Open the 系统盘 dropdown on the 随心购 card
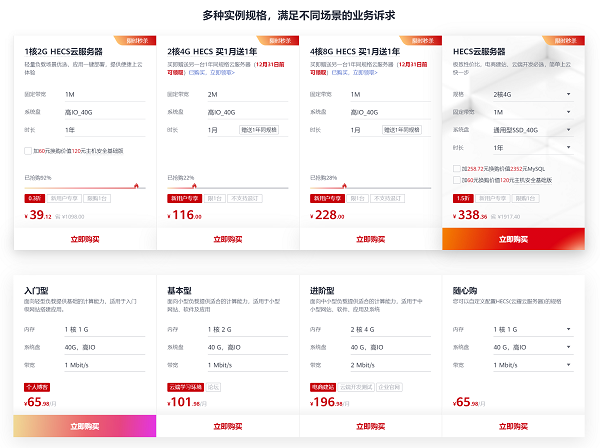Image resolution: width=600 pixels, height=448 pixels. (x=533, y=347)
